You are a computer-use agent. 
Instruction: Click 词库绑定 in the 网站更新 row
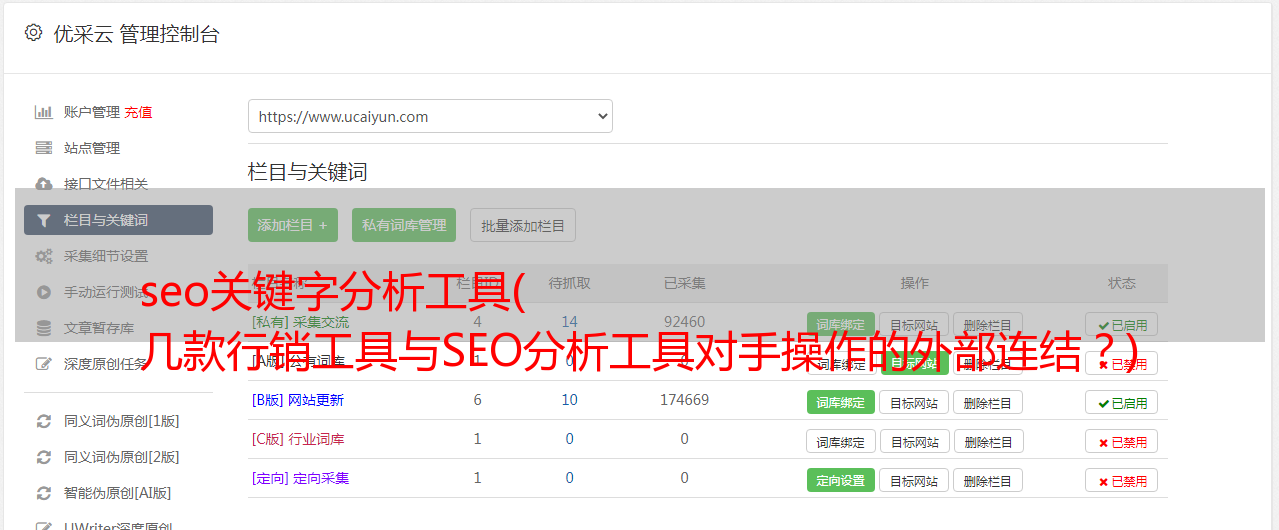click(x=841, y=402)
